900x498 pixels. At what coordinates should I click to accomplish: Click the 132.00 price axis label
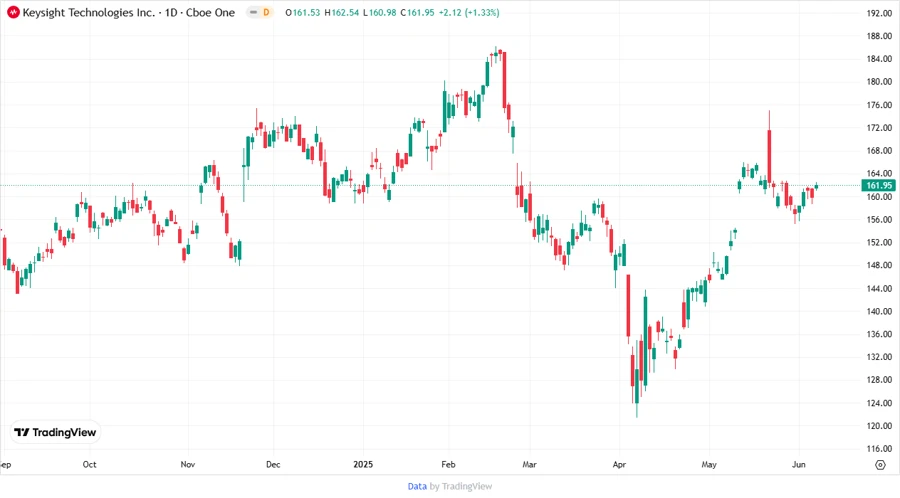point(879,357)
